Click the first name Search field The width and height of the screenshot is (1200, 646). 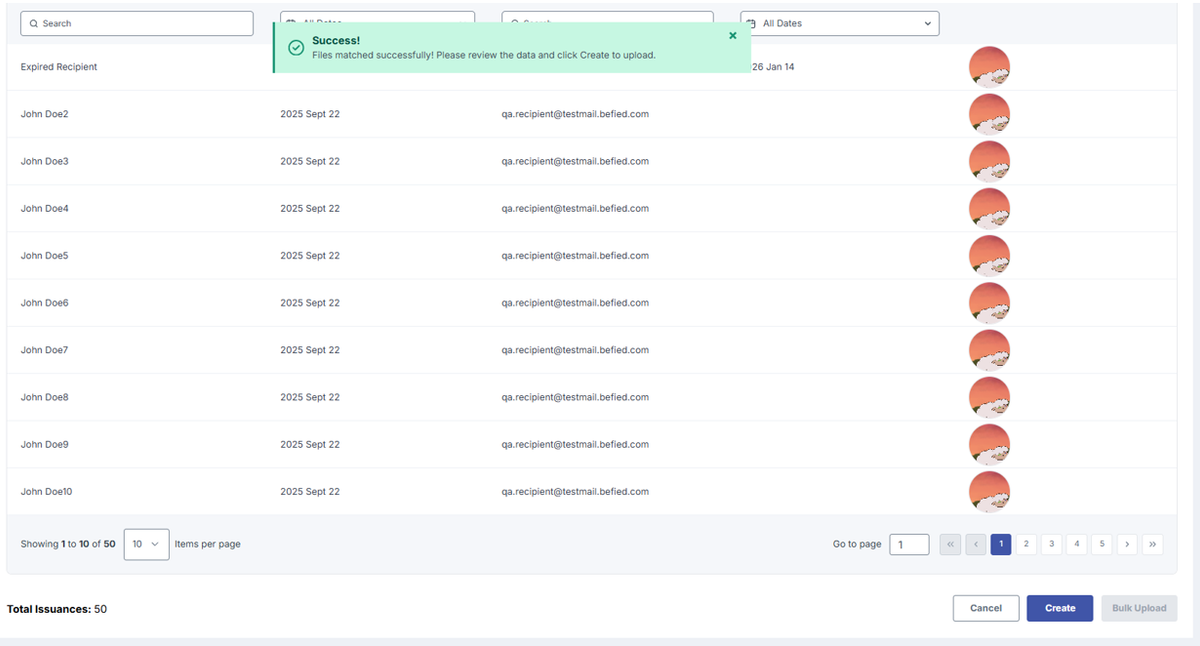coord(137,23)
